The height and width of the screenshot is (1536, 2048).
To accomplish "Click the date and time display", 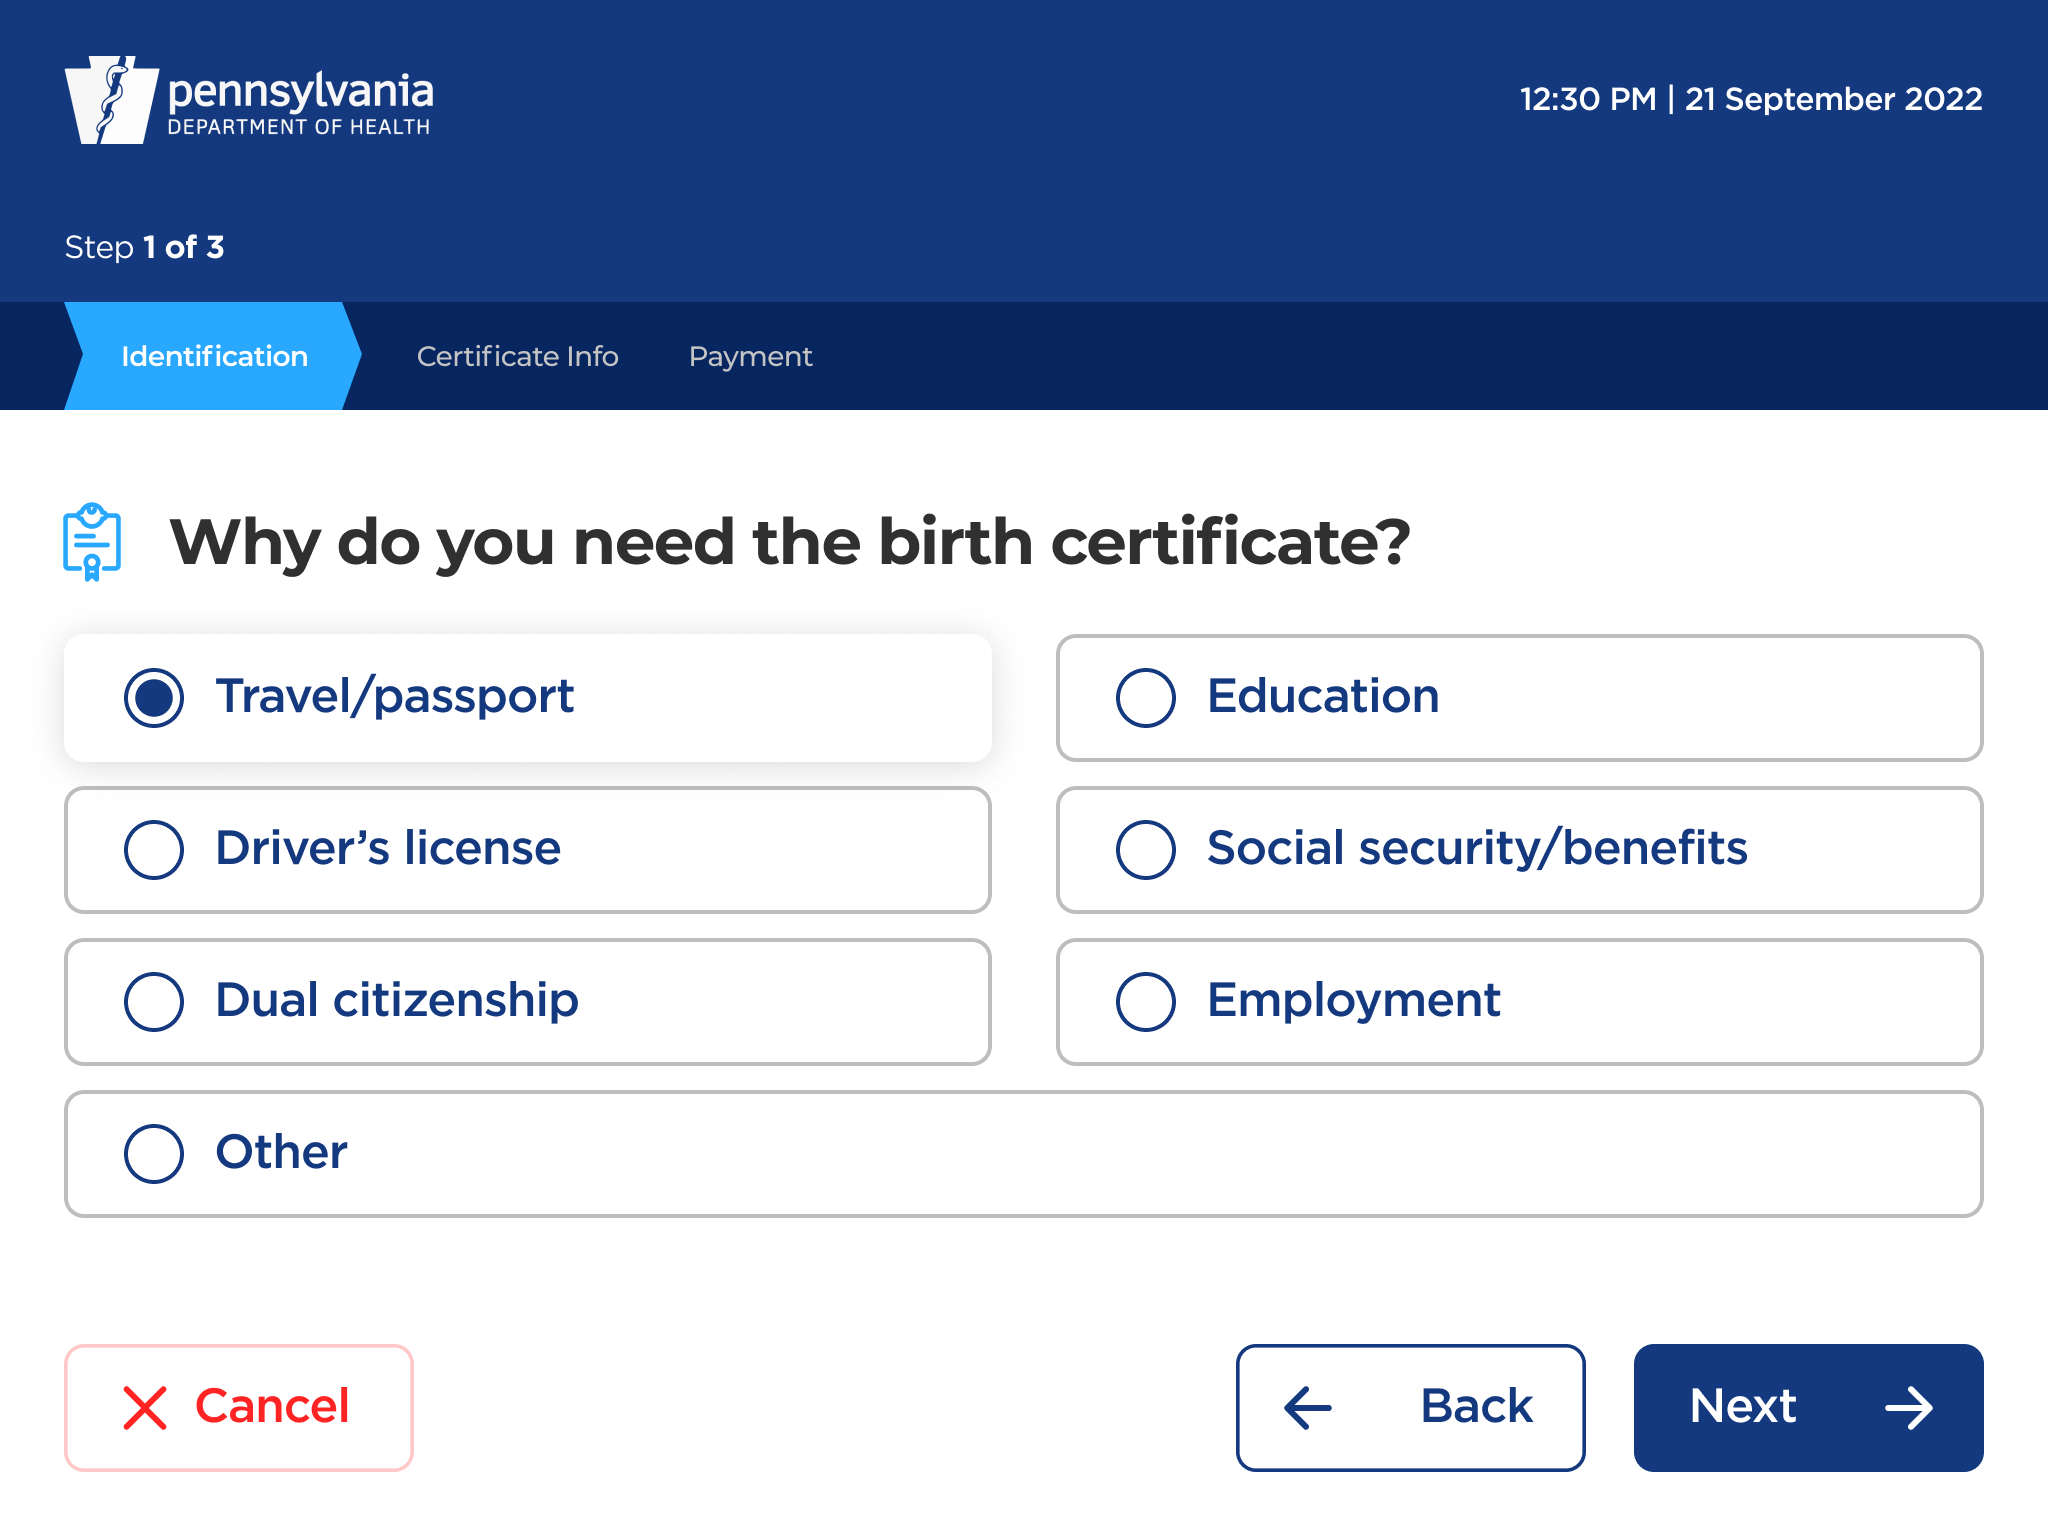I will 1750,99.
